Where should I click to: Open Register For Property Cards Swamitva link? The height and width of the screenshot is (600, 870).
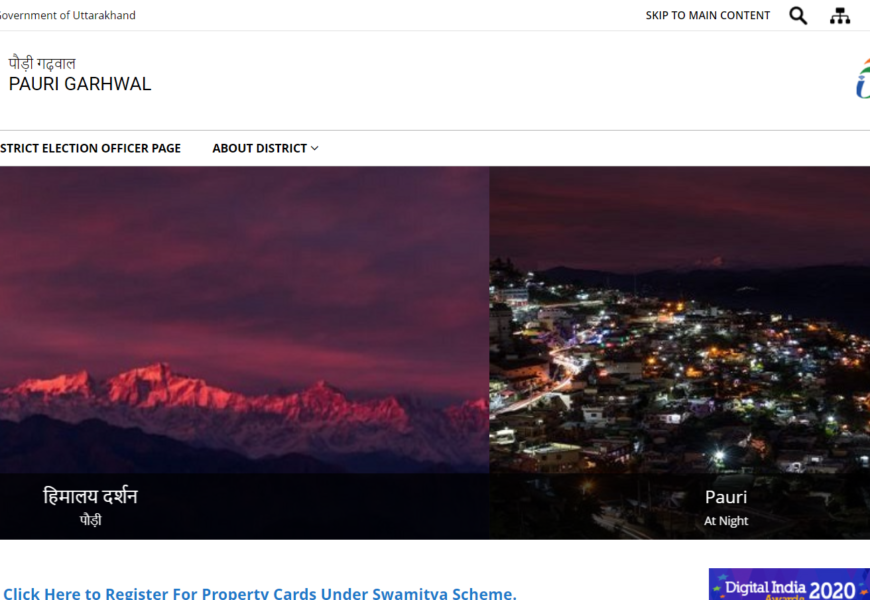(x=260, y=593)
